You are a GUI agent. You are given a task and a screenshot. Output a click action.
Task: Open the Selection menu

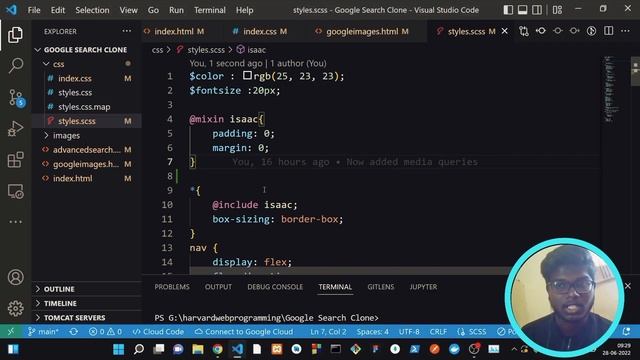[x=92, y=10]
